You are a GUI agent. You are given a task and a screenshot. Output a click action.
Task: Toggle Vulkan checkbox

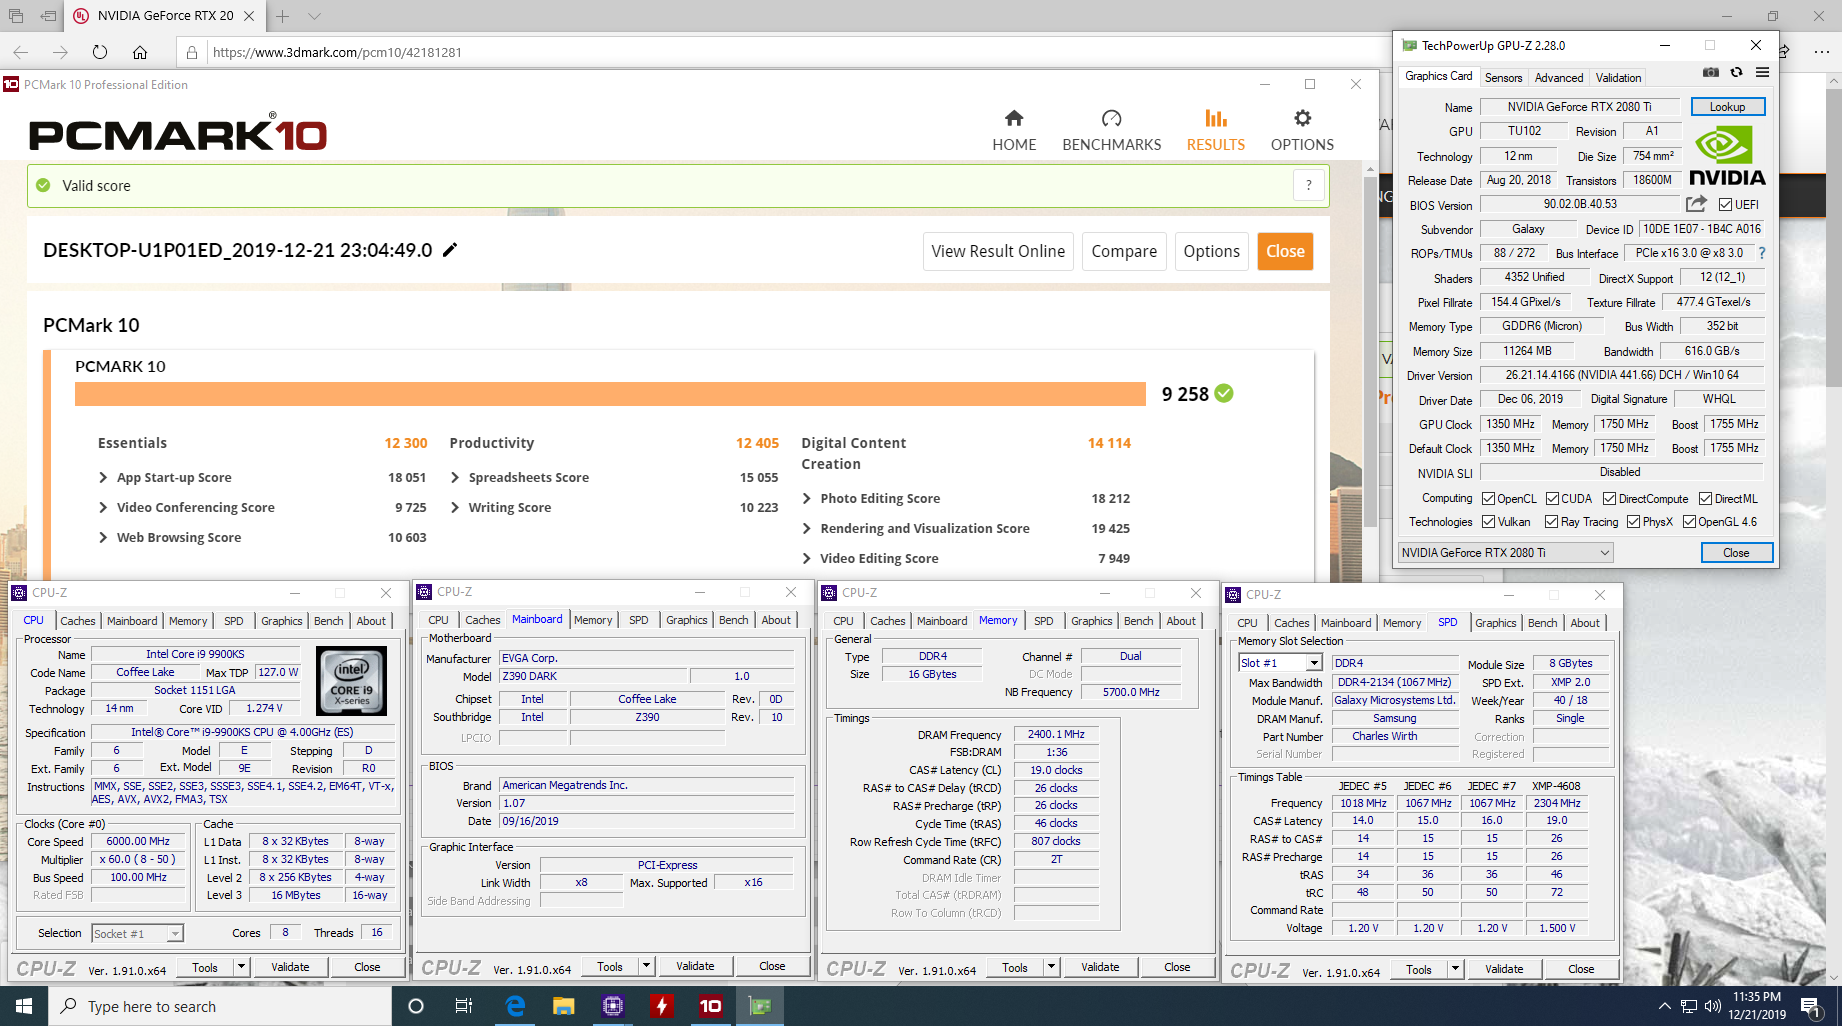(x=1488, y=521)
